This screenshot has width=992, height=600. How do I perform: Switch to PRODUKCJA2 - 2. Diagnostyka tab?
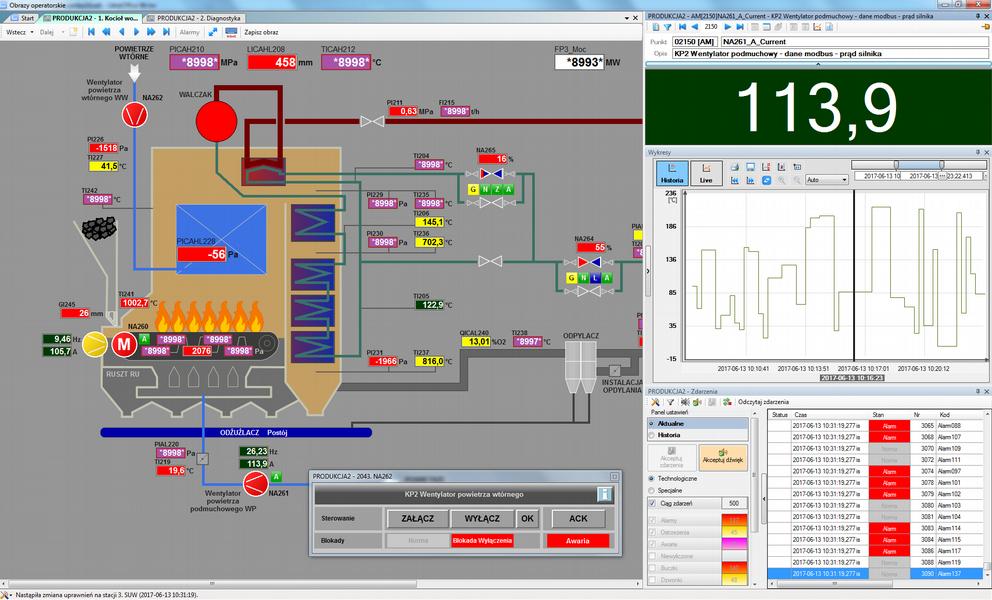click(x=195, y=18)
